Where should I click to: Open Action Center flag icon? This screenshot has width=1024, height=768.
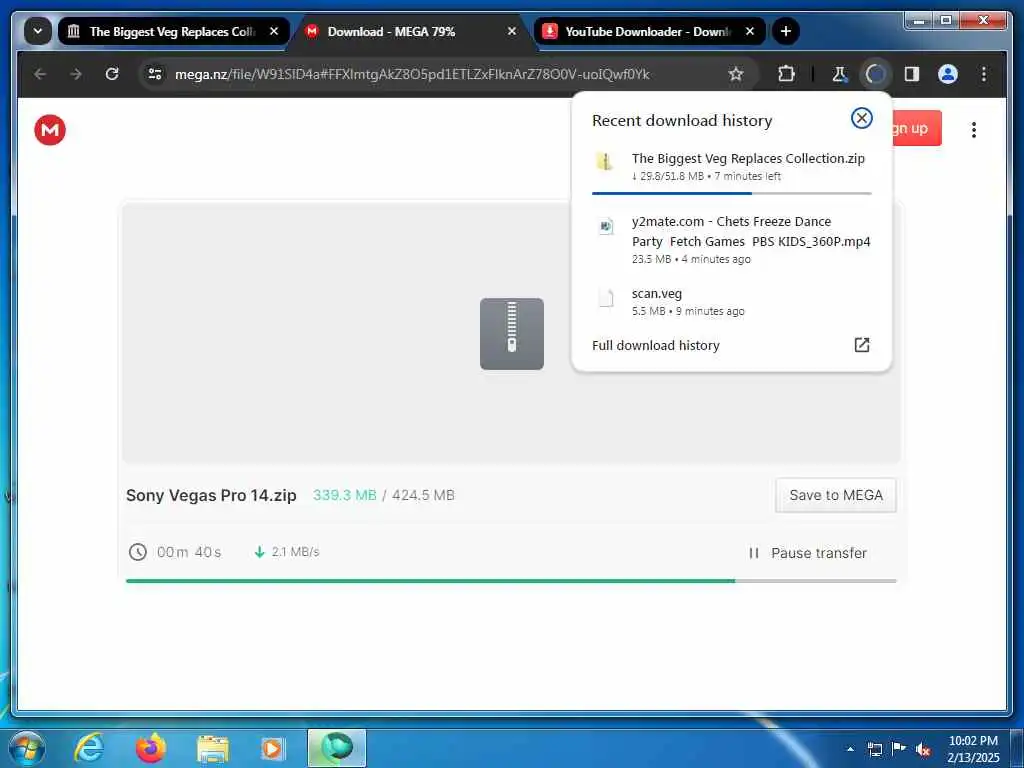click(899, 749)
